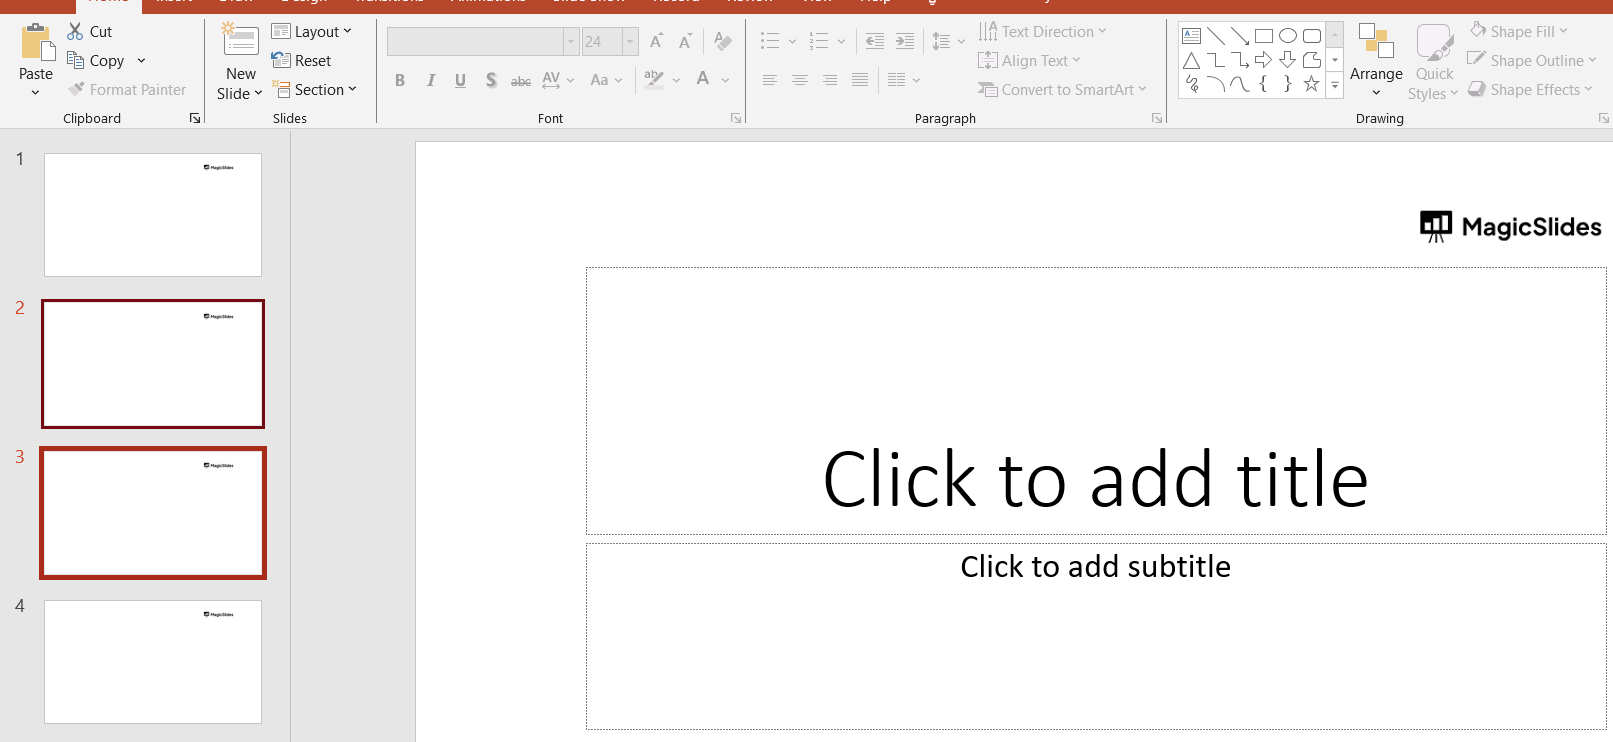1613x742 pixels.
Task: Click the Paste clipboard icon
Action: click(x=36, y=44)
